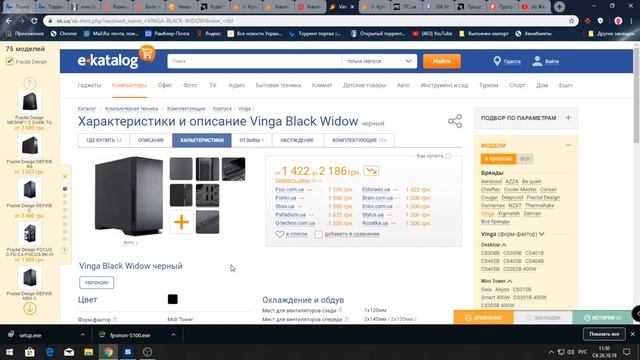
Task: Click the Fractal Design brand link
Action: (x=543, y=198)
